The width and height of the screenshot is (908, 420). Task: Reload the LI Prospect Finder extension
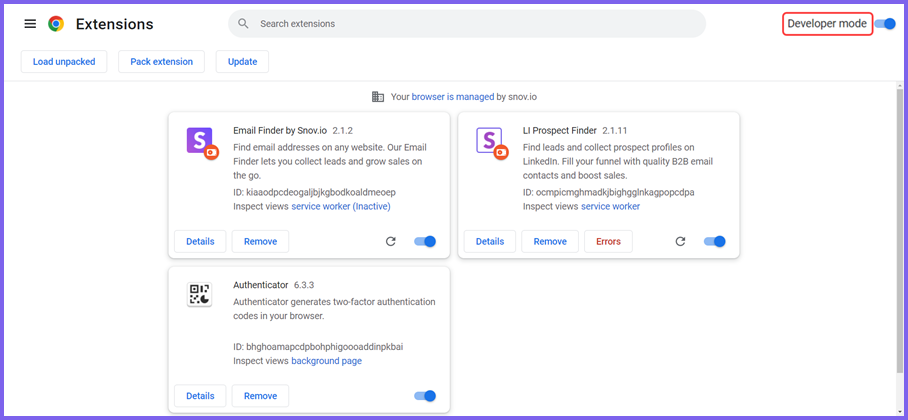coord(680,242)
